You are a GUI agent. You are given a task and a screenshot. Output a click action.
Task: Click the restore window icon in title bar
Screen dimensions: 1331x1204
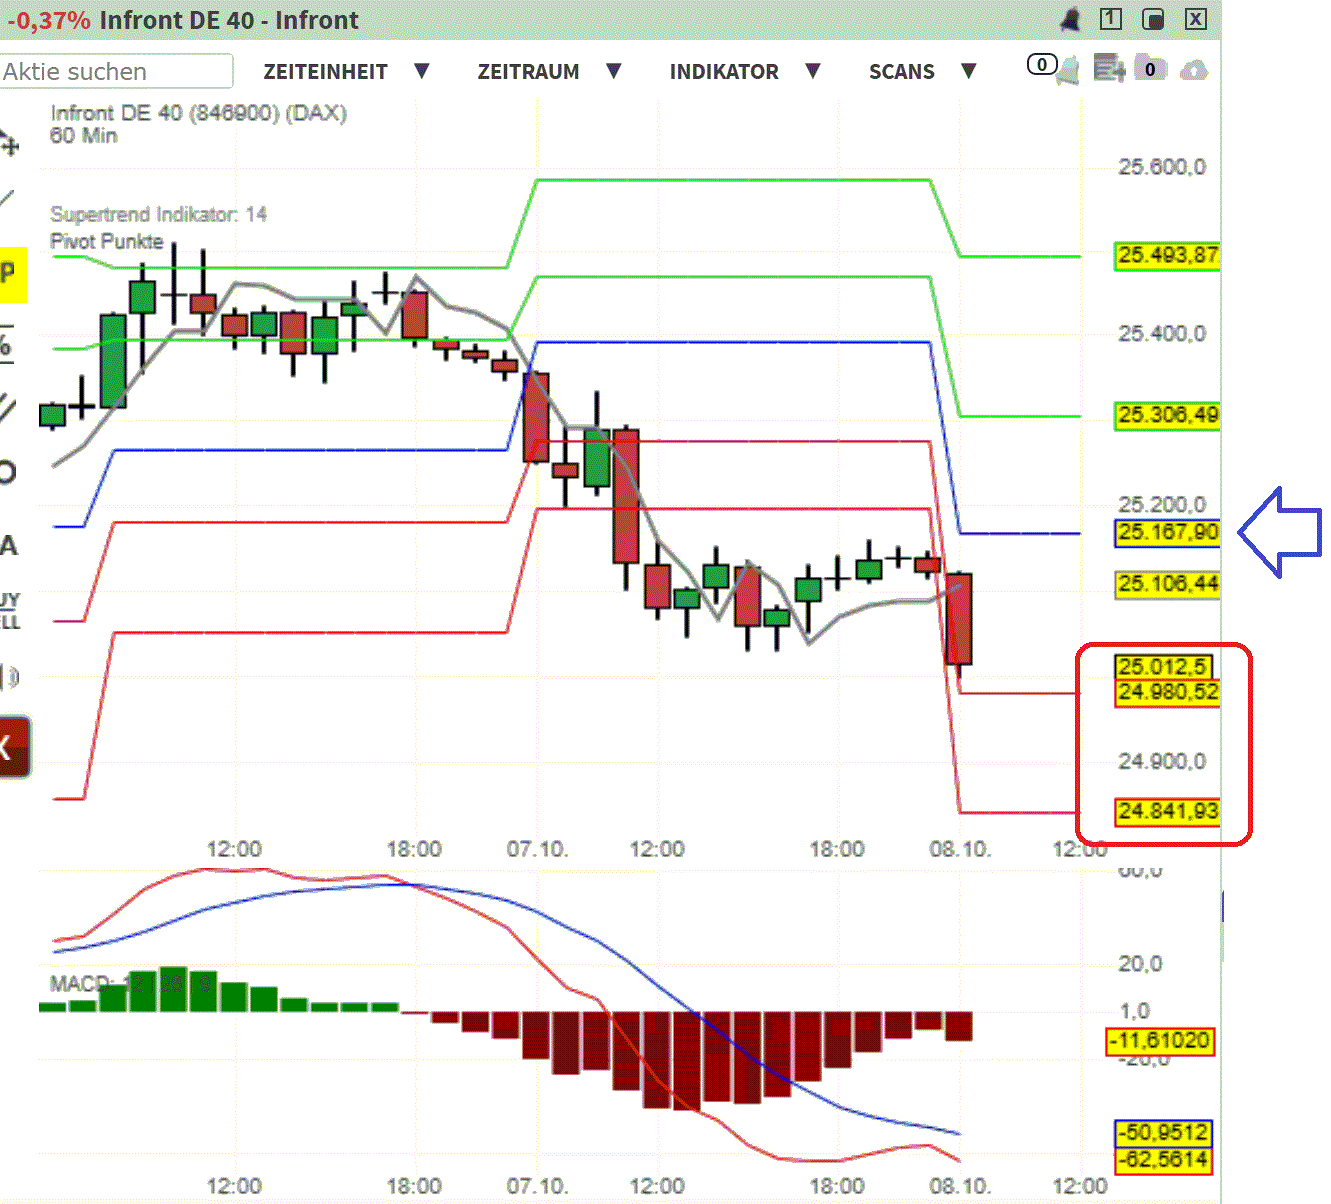tap(1153, 19)
